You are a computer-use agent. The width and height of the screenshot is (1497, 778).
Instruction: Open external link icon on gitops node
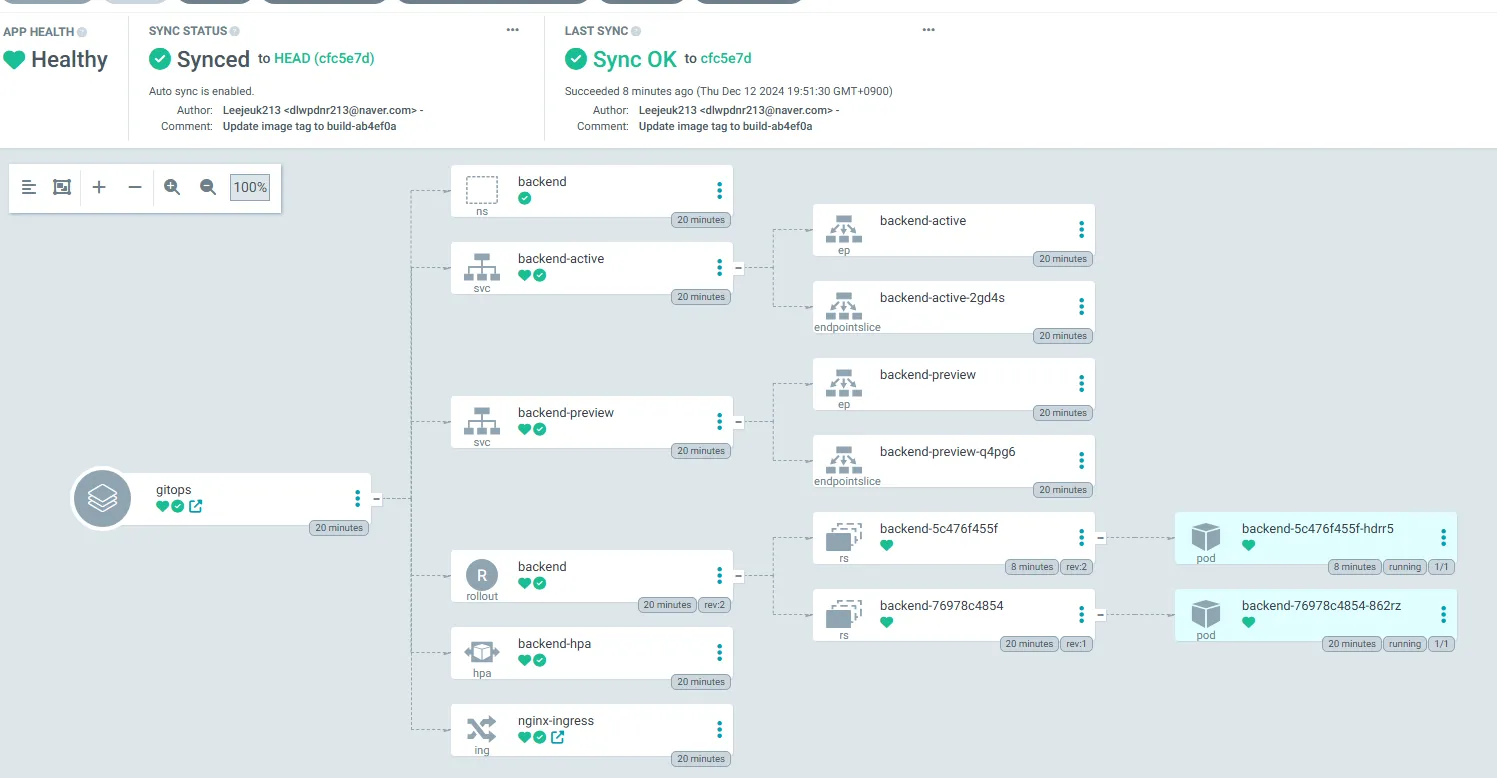[196, 506]
